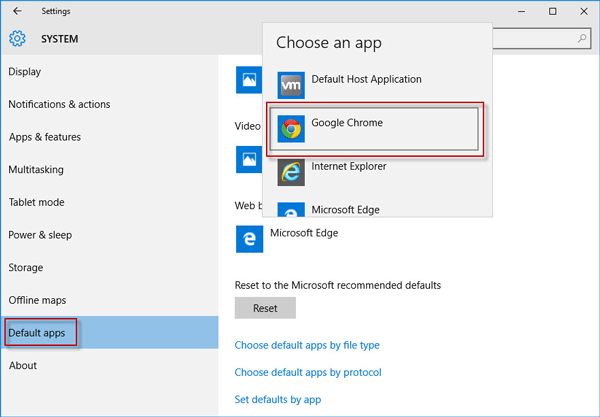Click the back arrow in Settings
Viewport: 600px width, 417px height.
click(17, 11)
